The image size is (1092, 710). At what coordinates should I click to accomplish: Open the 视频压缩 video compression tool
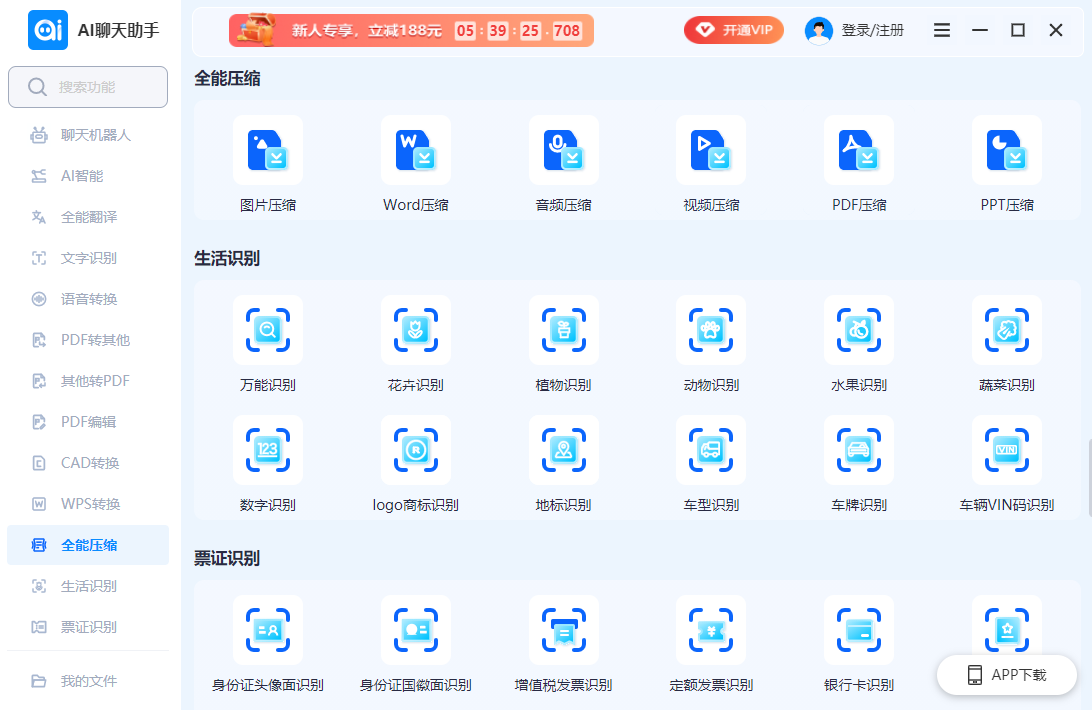(x=711, y=151)
